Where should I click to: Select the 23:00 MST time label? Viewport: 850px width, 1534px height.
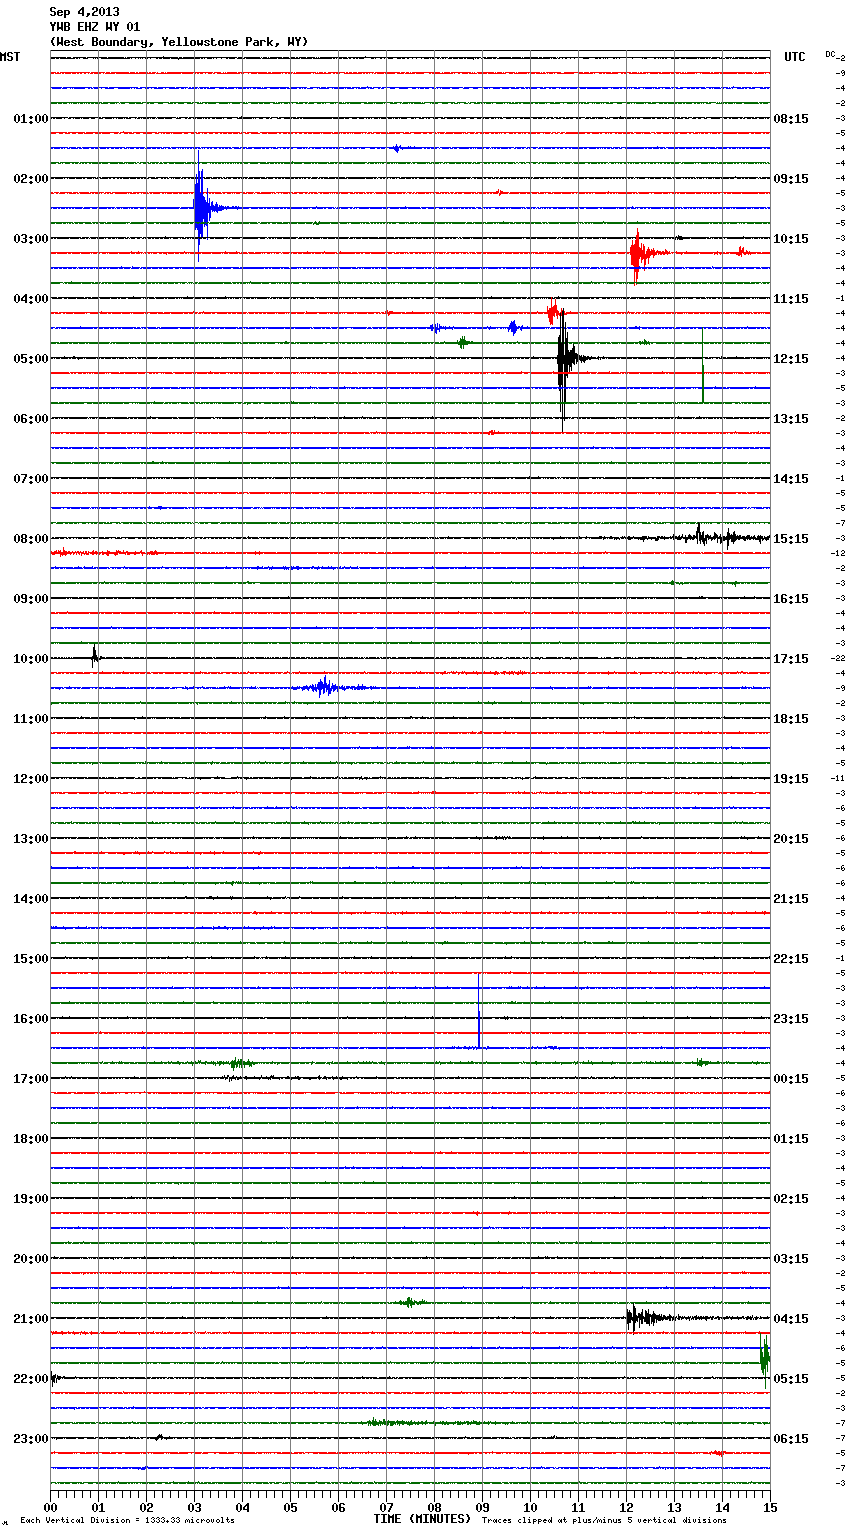31,1438
